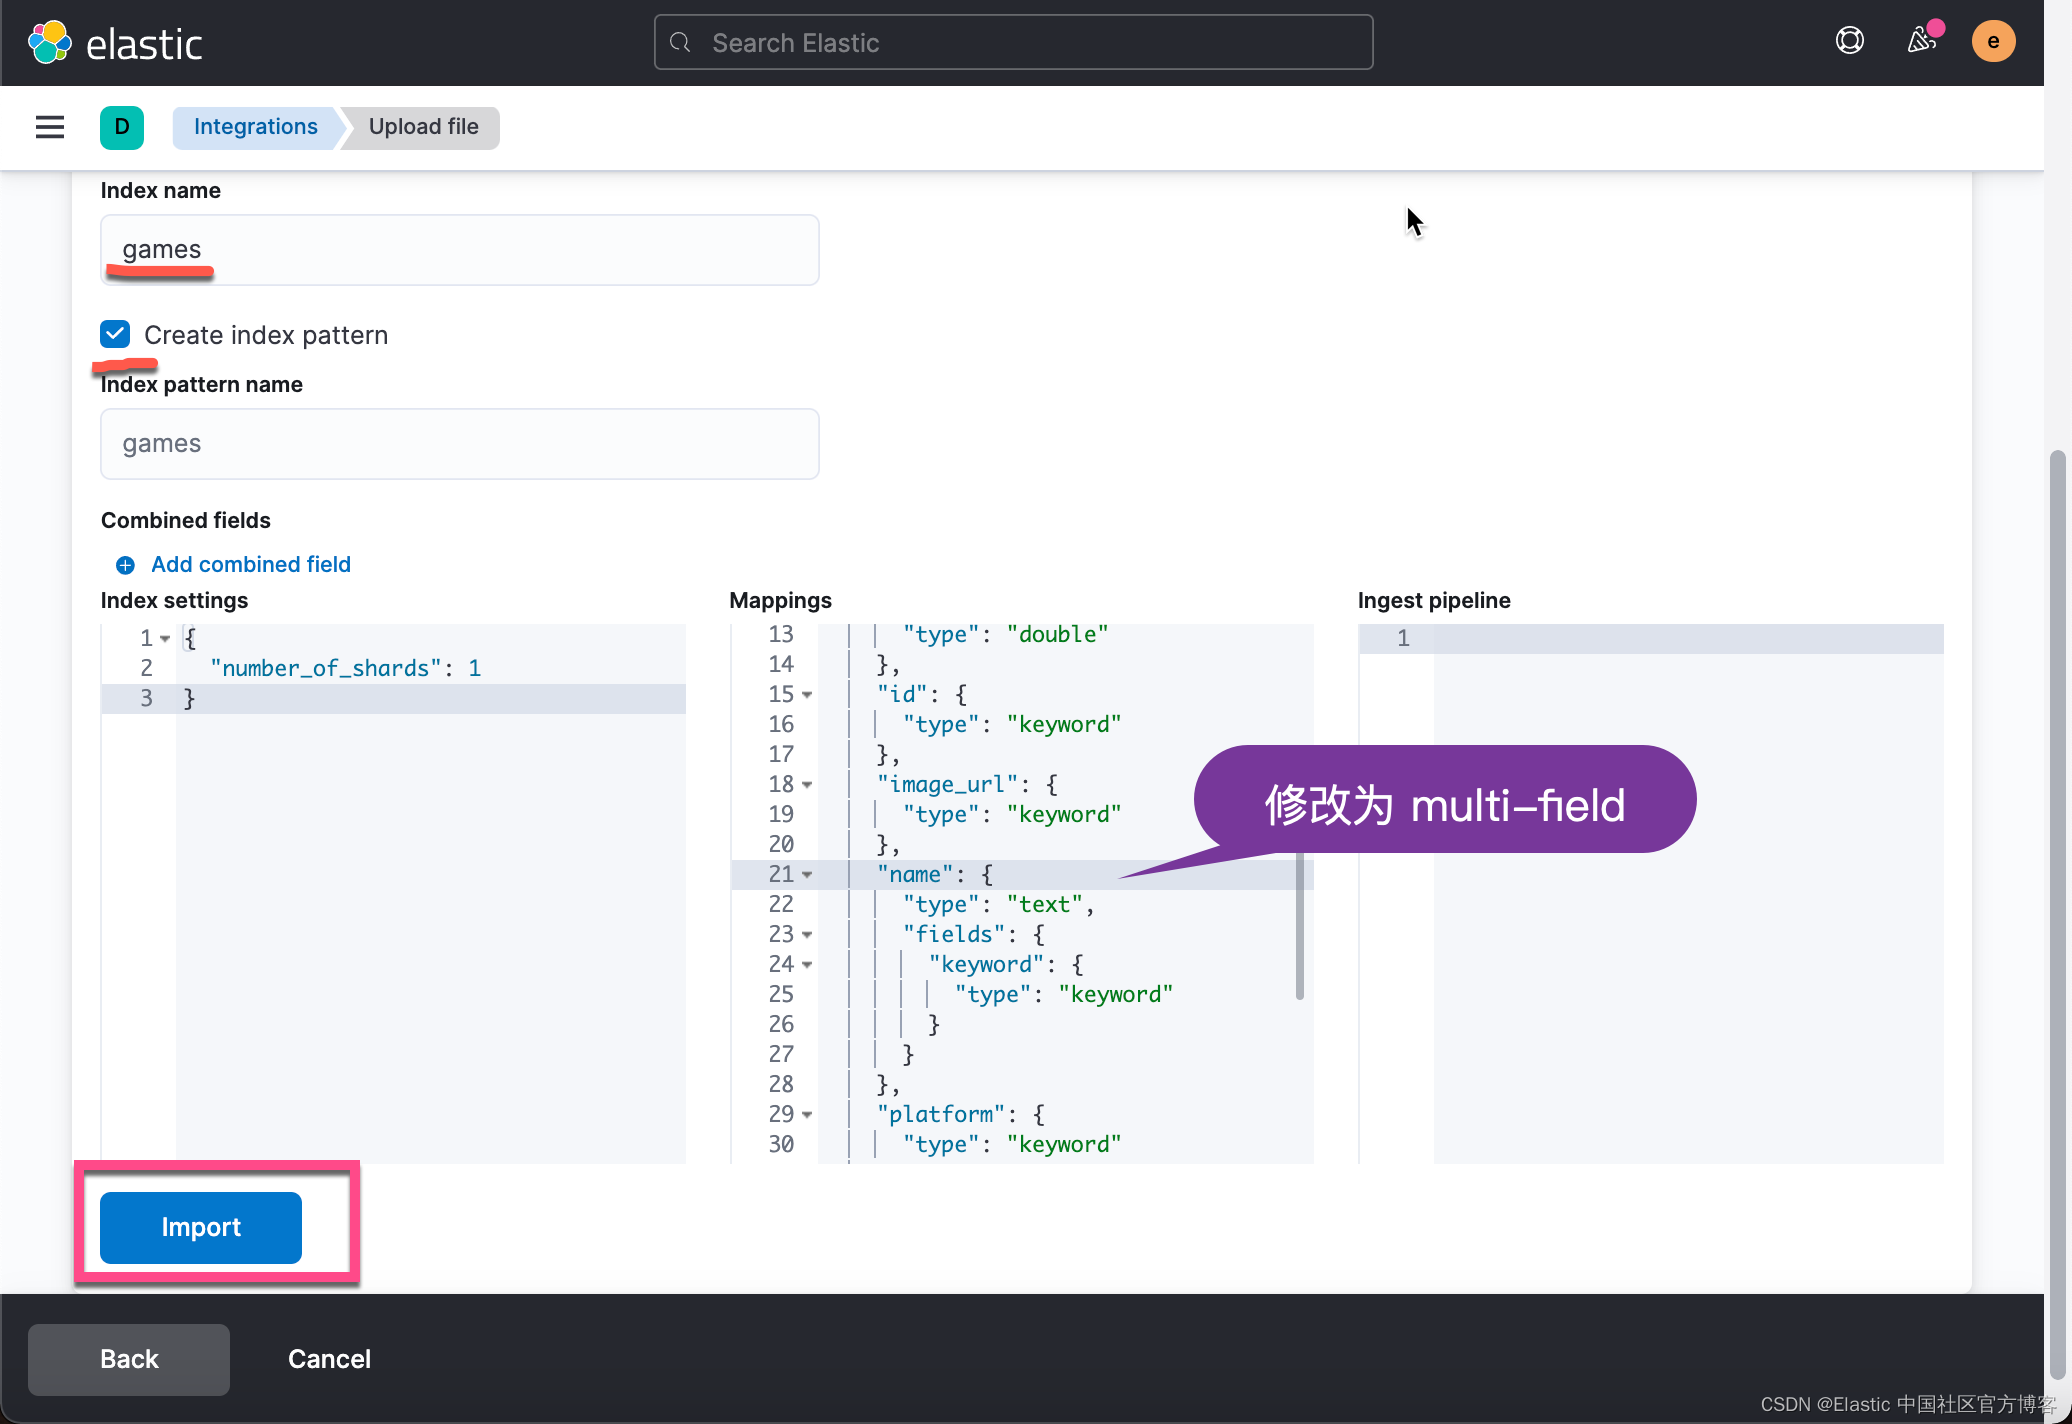Collapse the "name" mapping block at line 21

(807, 875)
